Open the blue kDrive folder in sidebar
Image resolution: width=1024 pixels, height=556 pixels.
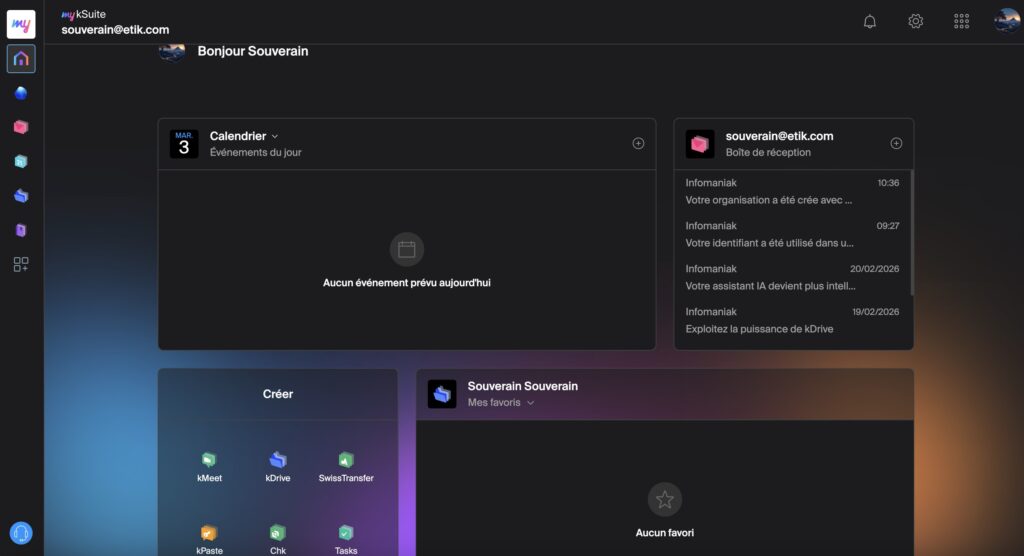[21, 195]
